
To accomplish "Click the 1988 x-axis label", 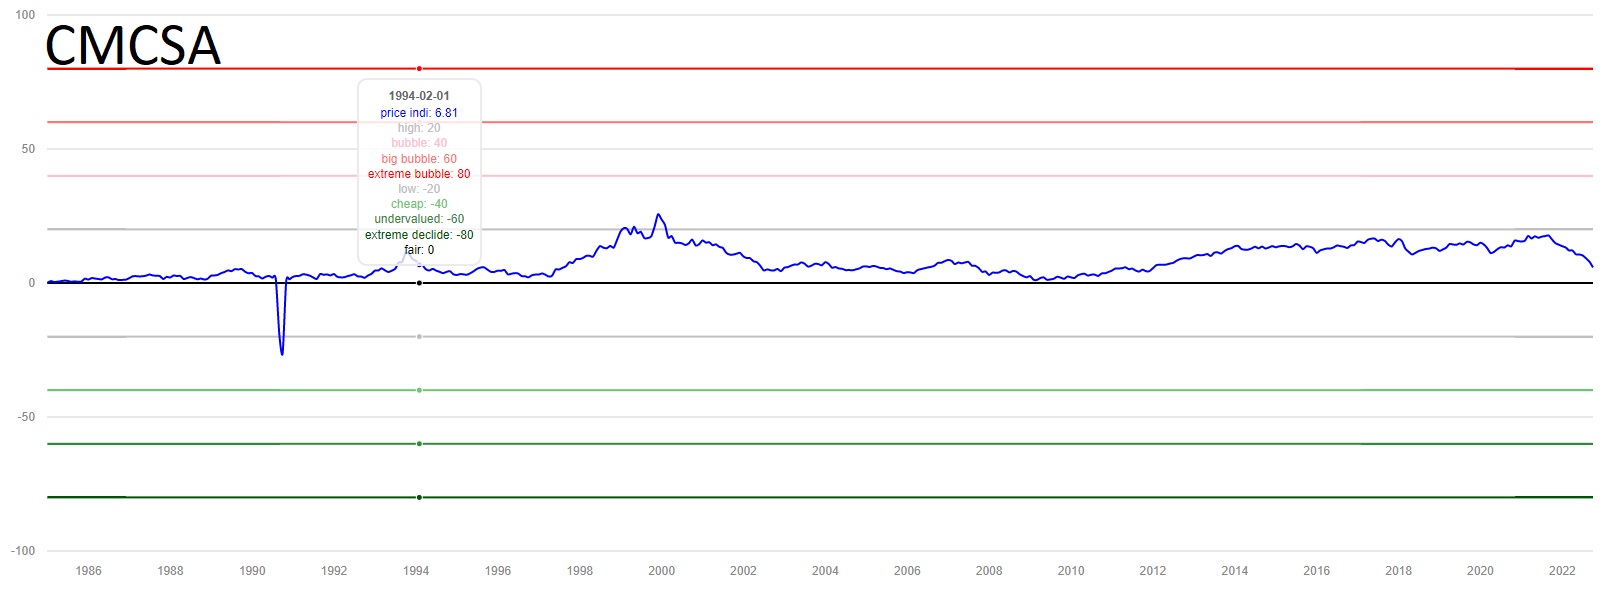I will pyautogui.click(x=171, y=571).
